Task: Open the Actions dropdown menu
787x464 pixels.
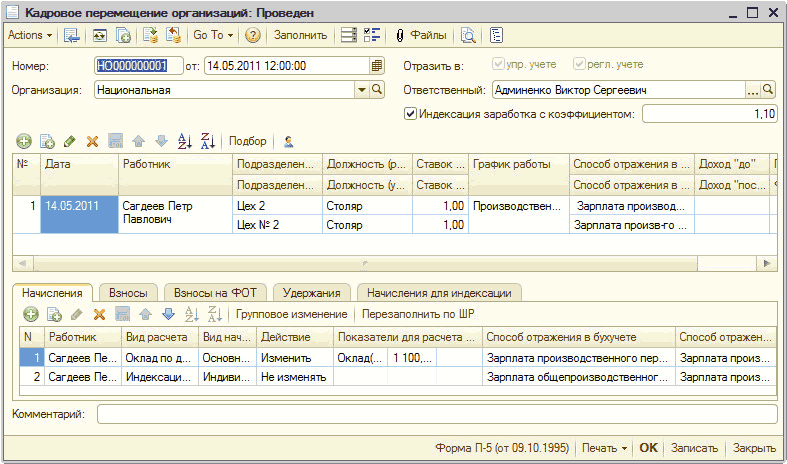Action: [x=29, y=35]
